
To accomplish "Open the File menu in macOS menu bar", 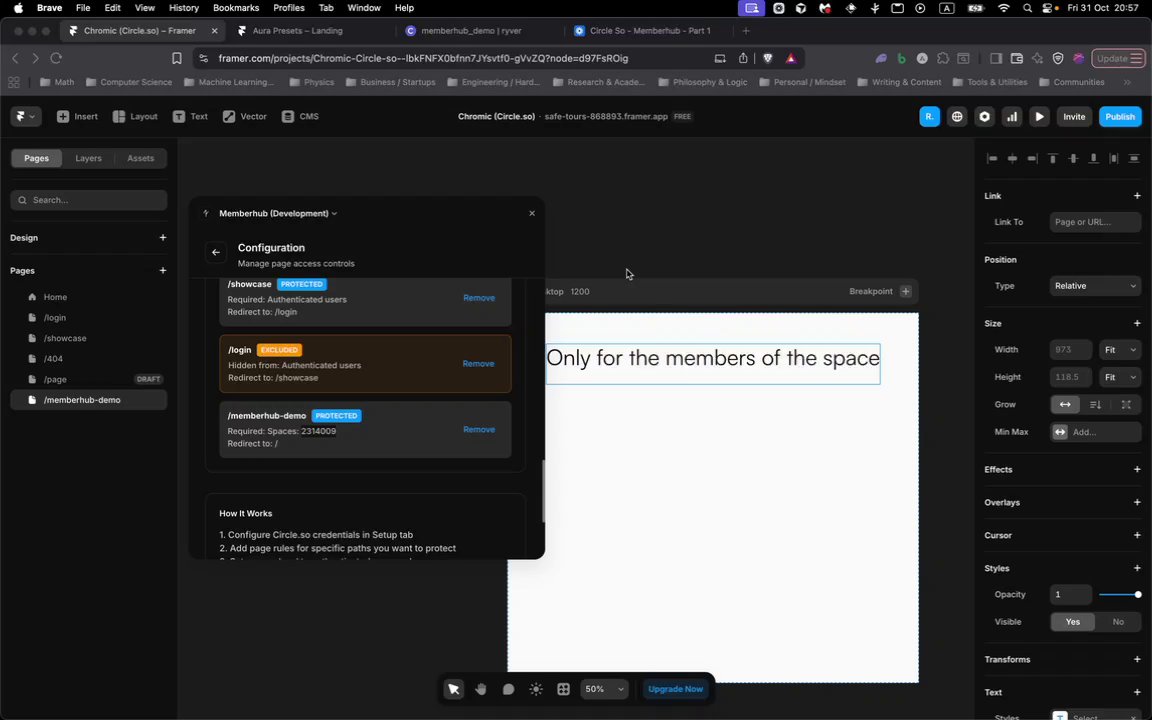I will click(83, 8).
